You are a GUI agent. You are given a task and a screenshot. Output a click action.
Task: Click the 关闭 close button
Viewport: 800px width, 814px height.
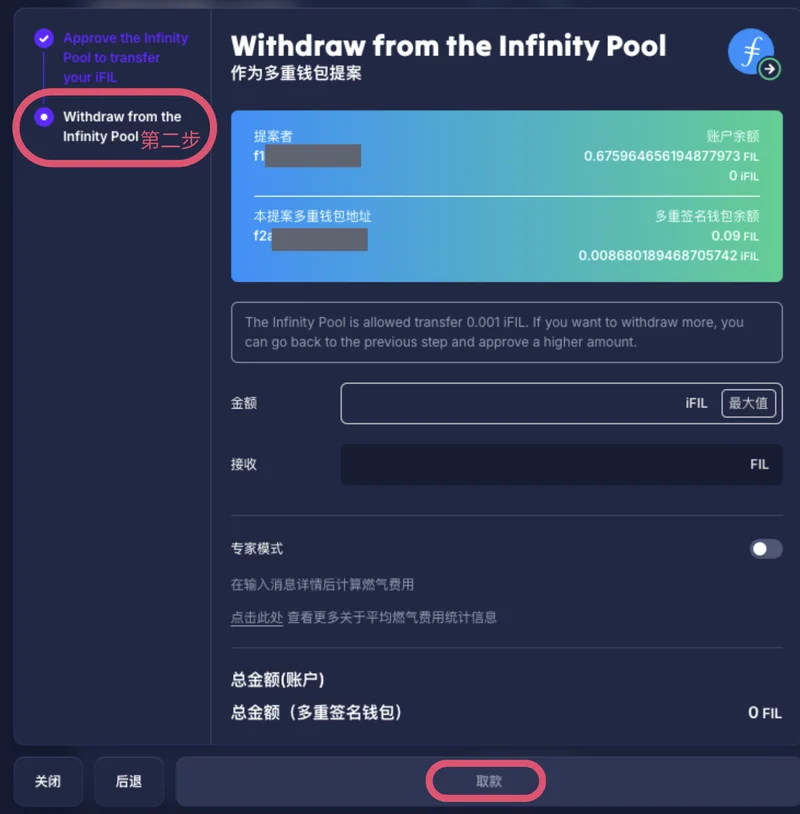tap(48, 781)
